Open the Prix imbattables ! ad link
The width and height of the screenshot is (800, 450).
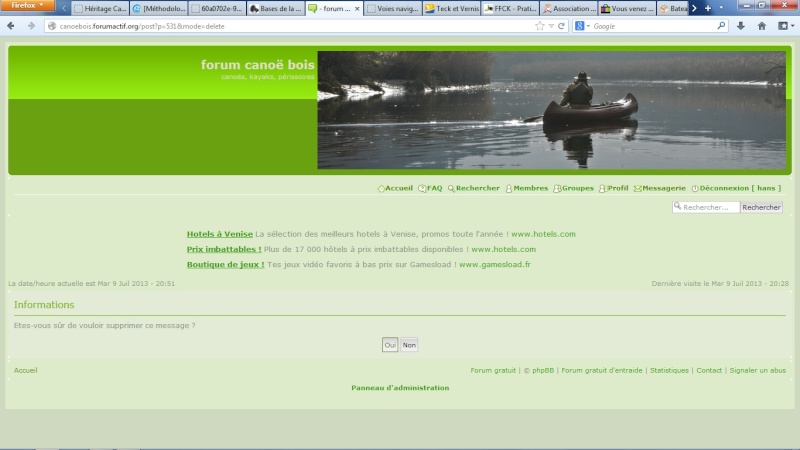224,249
